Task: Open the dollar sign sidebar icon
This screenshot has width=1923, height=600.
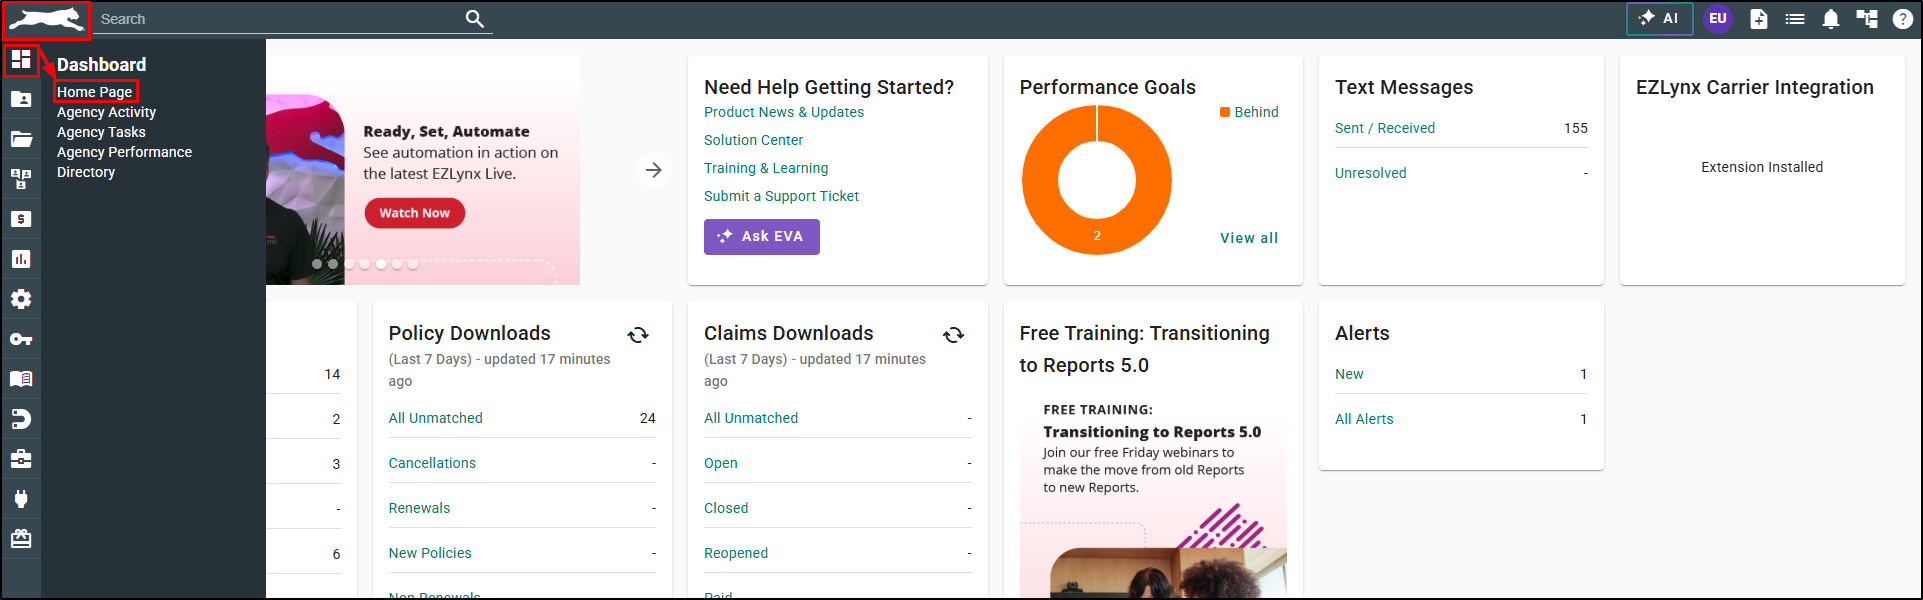Action: 21,219
